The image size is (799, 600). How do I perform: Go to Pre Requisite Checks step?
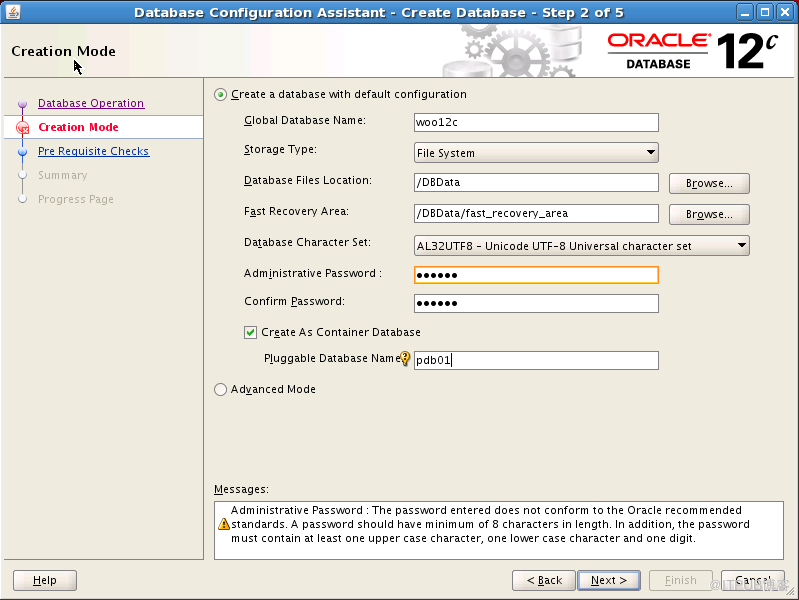(94, 151)
